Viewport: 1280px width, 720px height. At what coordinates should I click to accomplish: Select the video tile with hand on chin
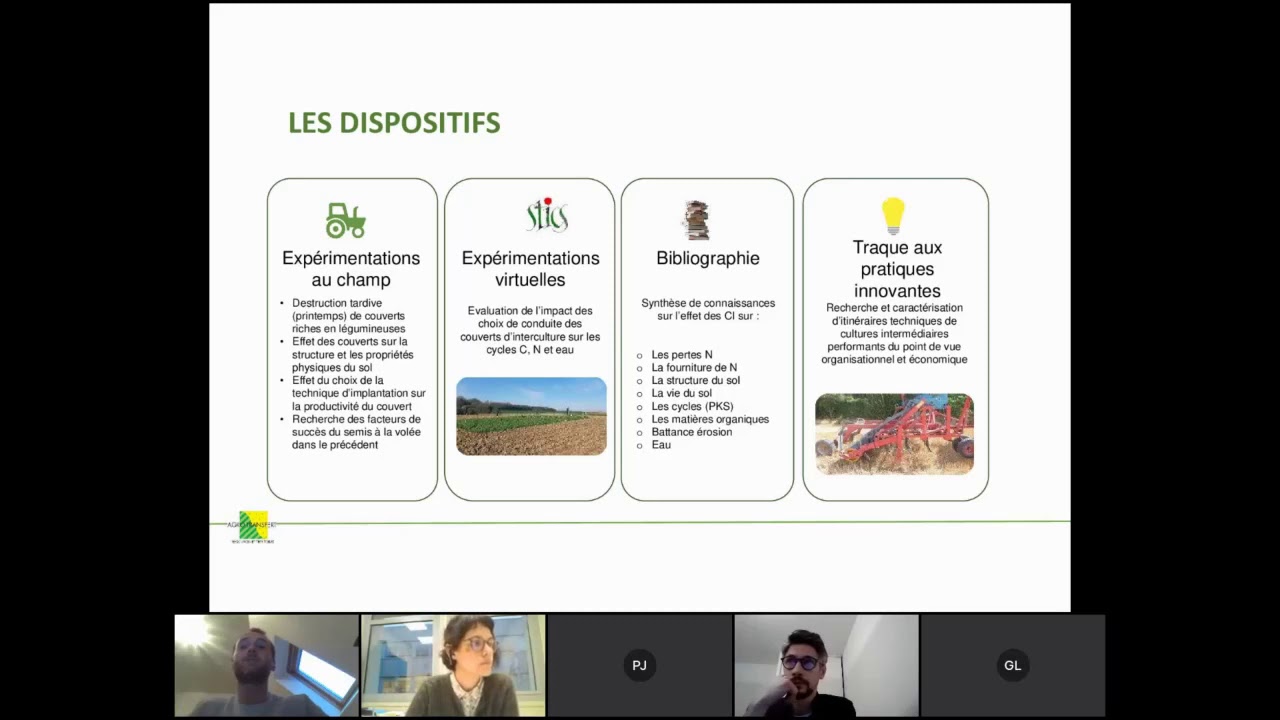(x=826, y=665)
